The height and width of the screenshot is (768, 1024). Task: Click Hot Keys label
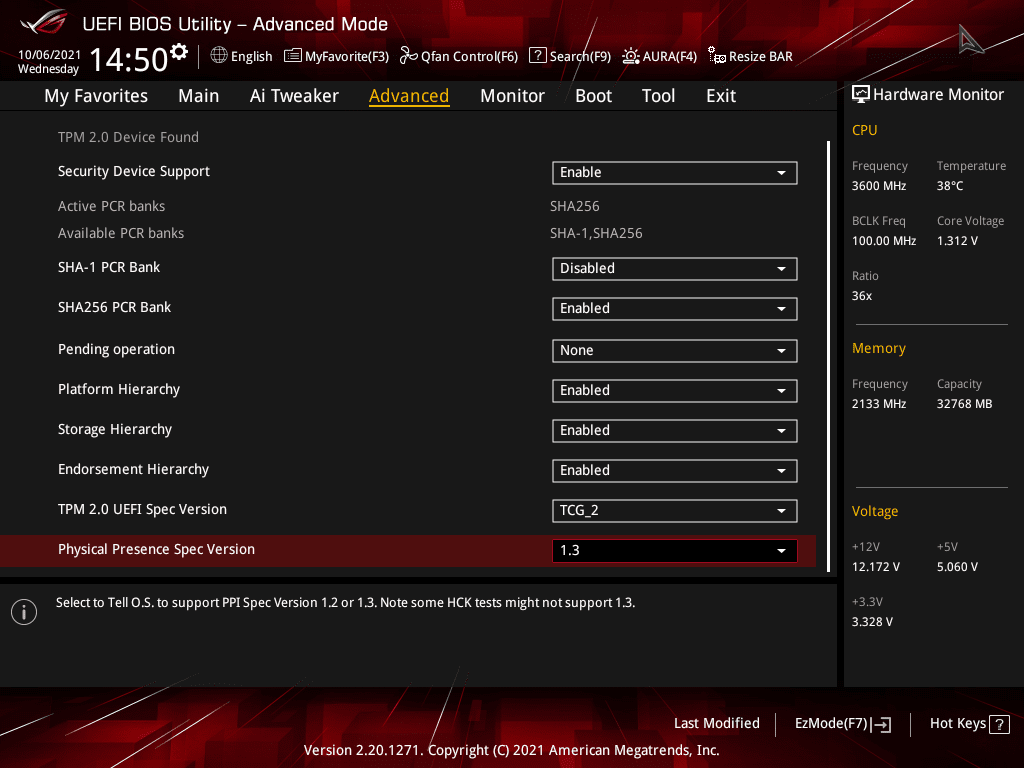pyautogui.click(x=957, y=724)
